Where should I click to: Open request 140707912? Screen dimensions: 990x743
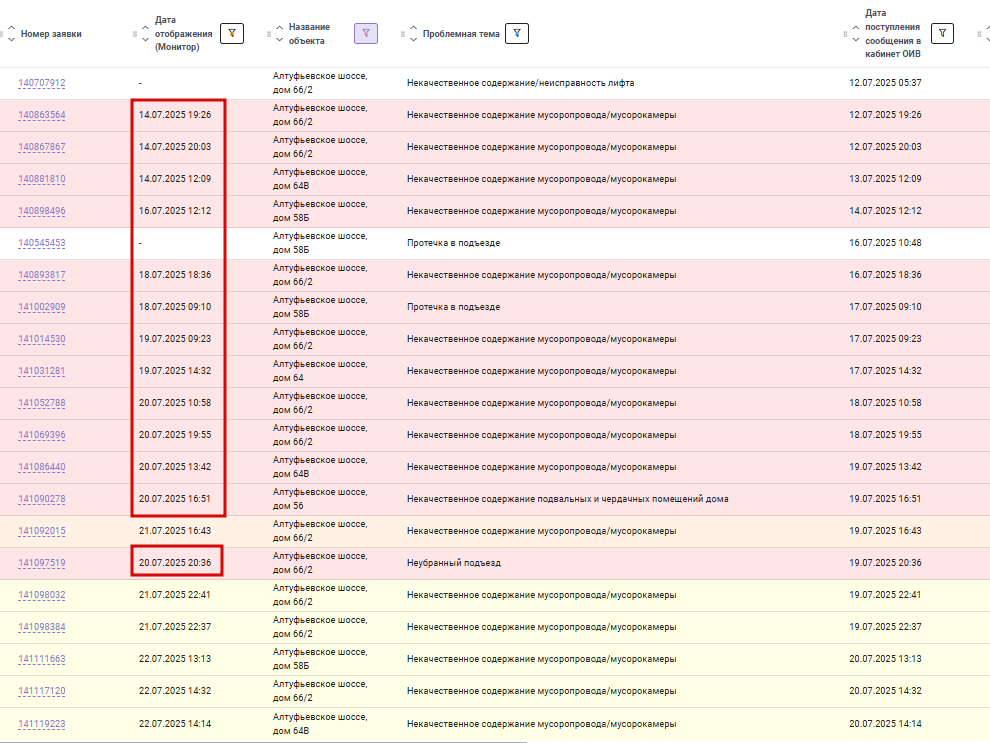42,83
